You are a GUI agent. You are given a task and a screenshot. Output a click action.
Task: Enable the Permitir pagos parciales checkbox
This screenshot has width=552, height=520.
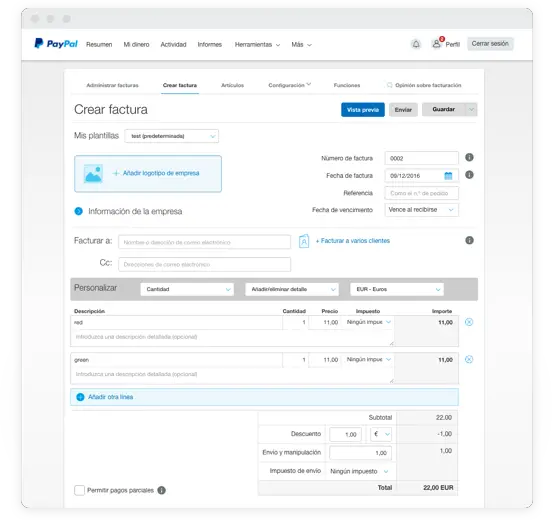pyautogui.click(x=80, y=490)
